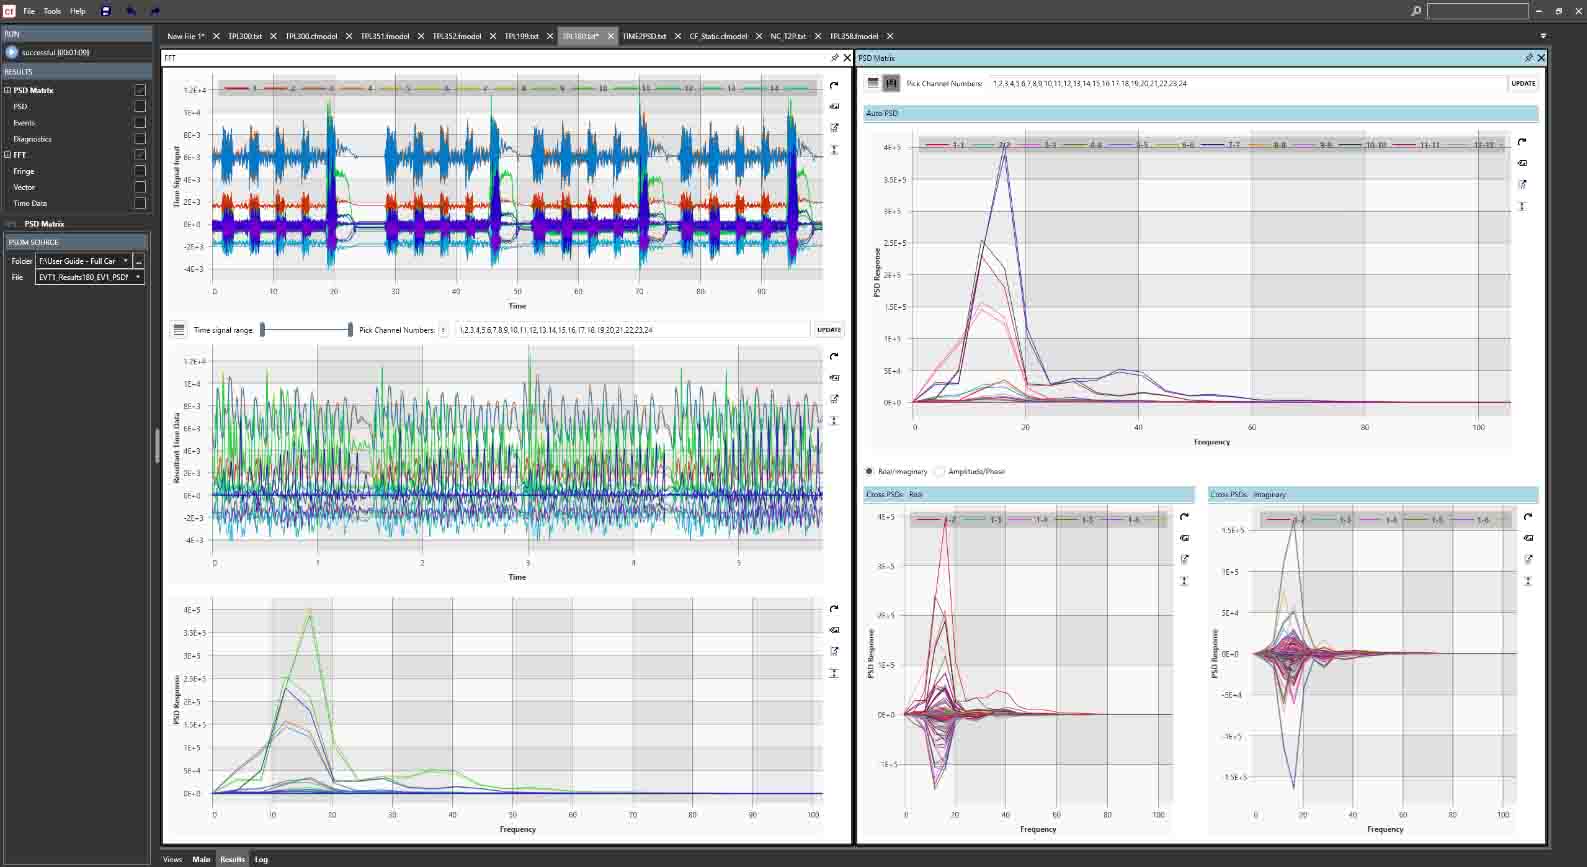Export the Auto PSD chart

pyautogui.click(x=1522, y=185)
